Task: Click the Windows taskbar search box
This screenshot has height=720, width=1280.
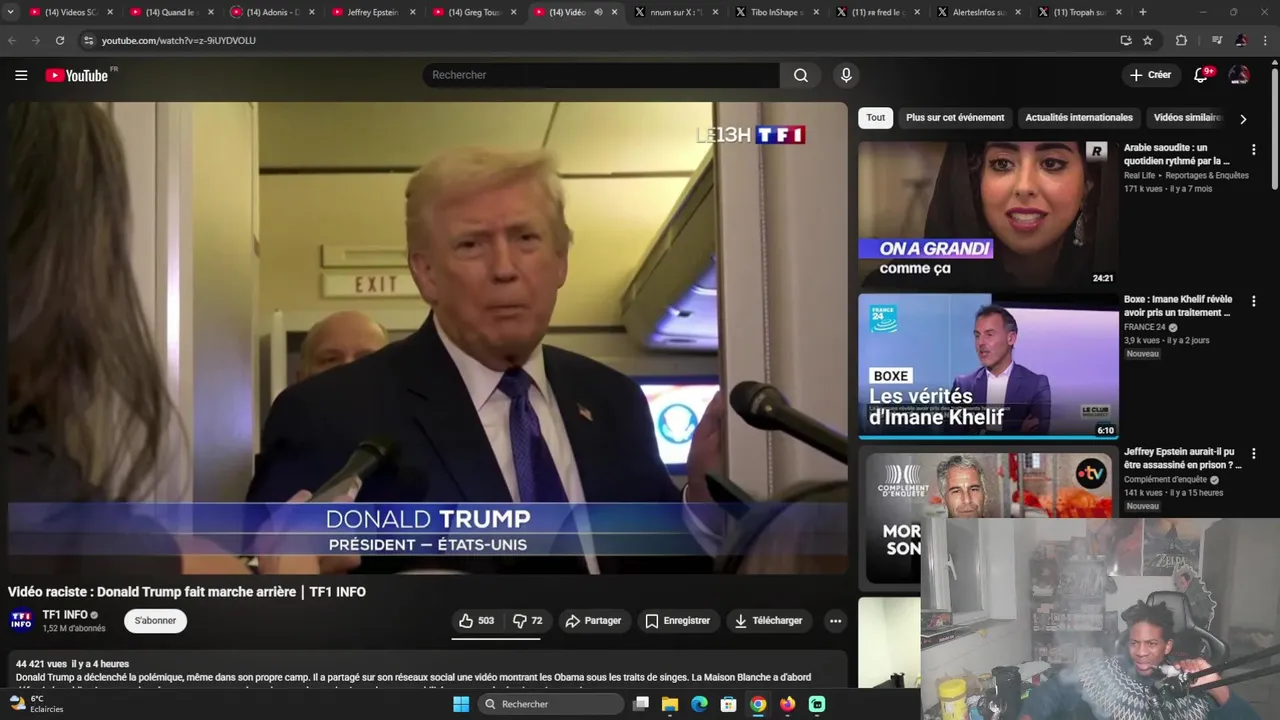Action: click(550, 704)
